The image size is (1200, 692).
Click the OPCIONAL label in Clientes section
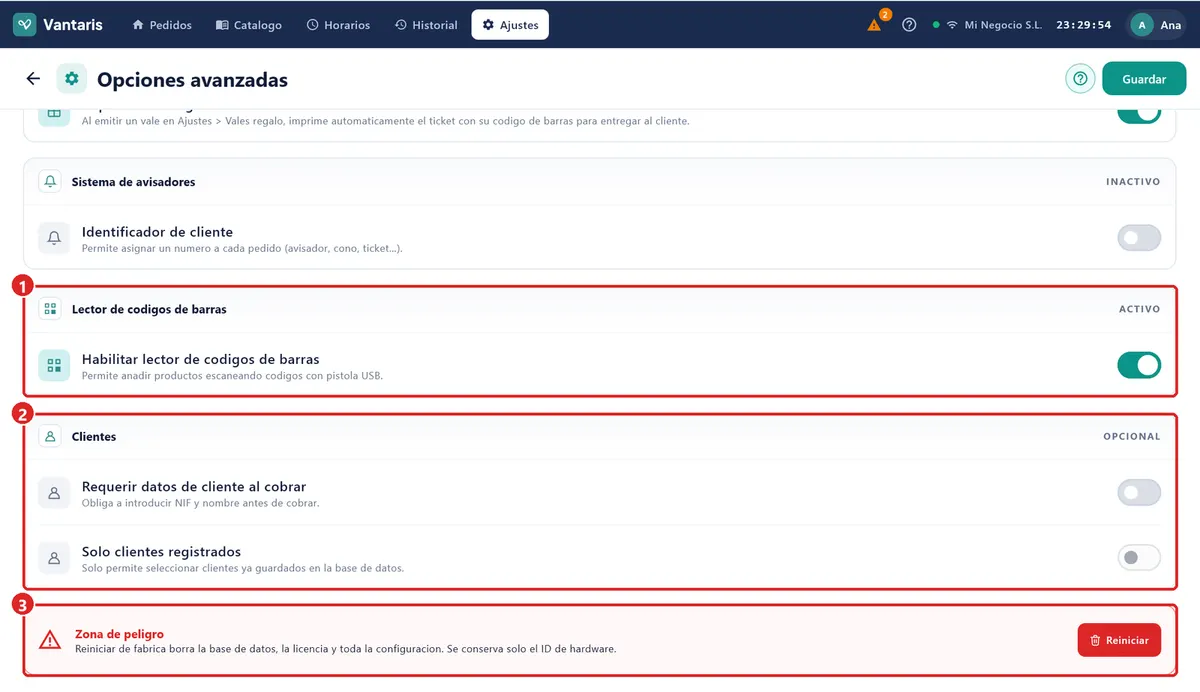point(1132,436)
